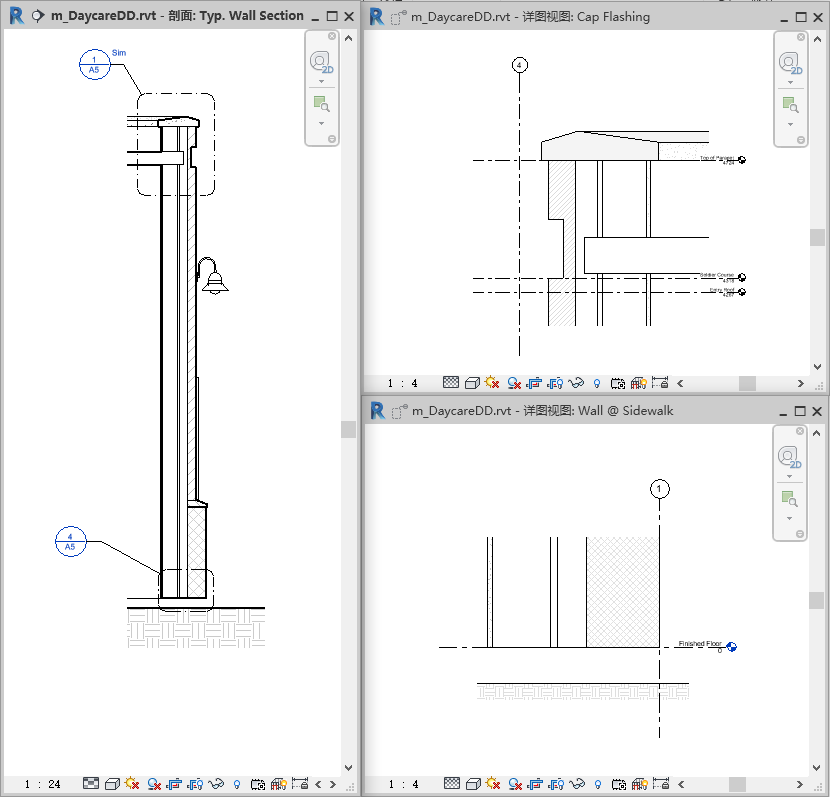Screen dimensions: 830x797
Task: Toggle Crop View in Typ. Wall Section view
Action: (x=174, y=784)
